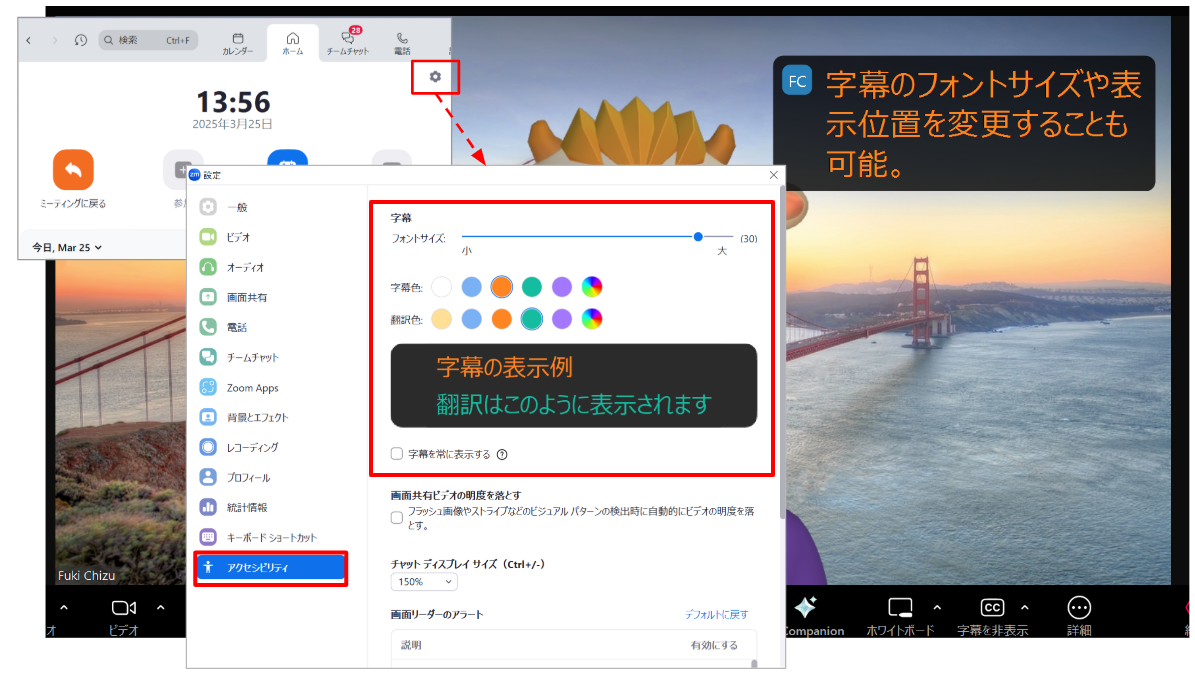Go back with the left arrow
This screenshot has width=1195, height=676.
(28, 40)
